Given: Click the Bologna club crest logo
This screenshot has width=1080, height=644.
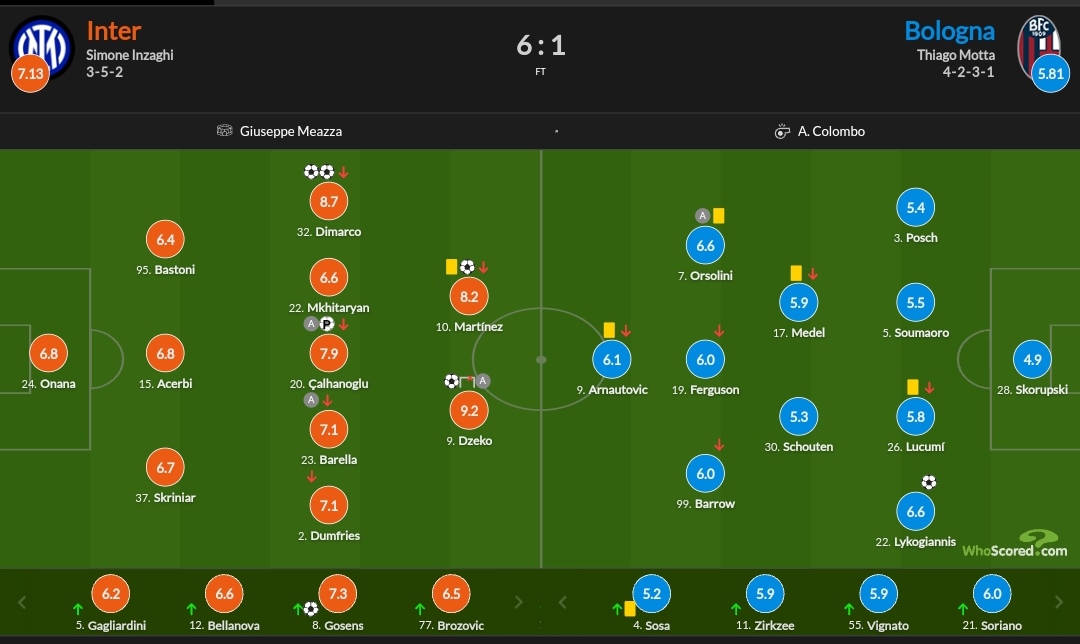Looking at the screenshot, I should tap(1039, 45).
